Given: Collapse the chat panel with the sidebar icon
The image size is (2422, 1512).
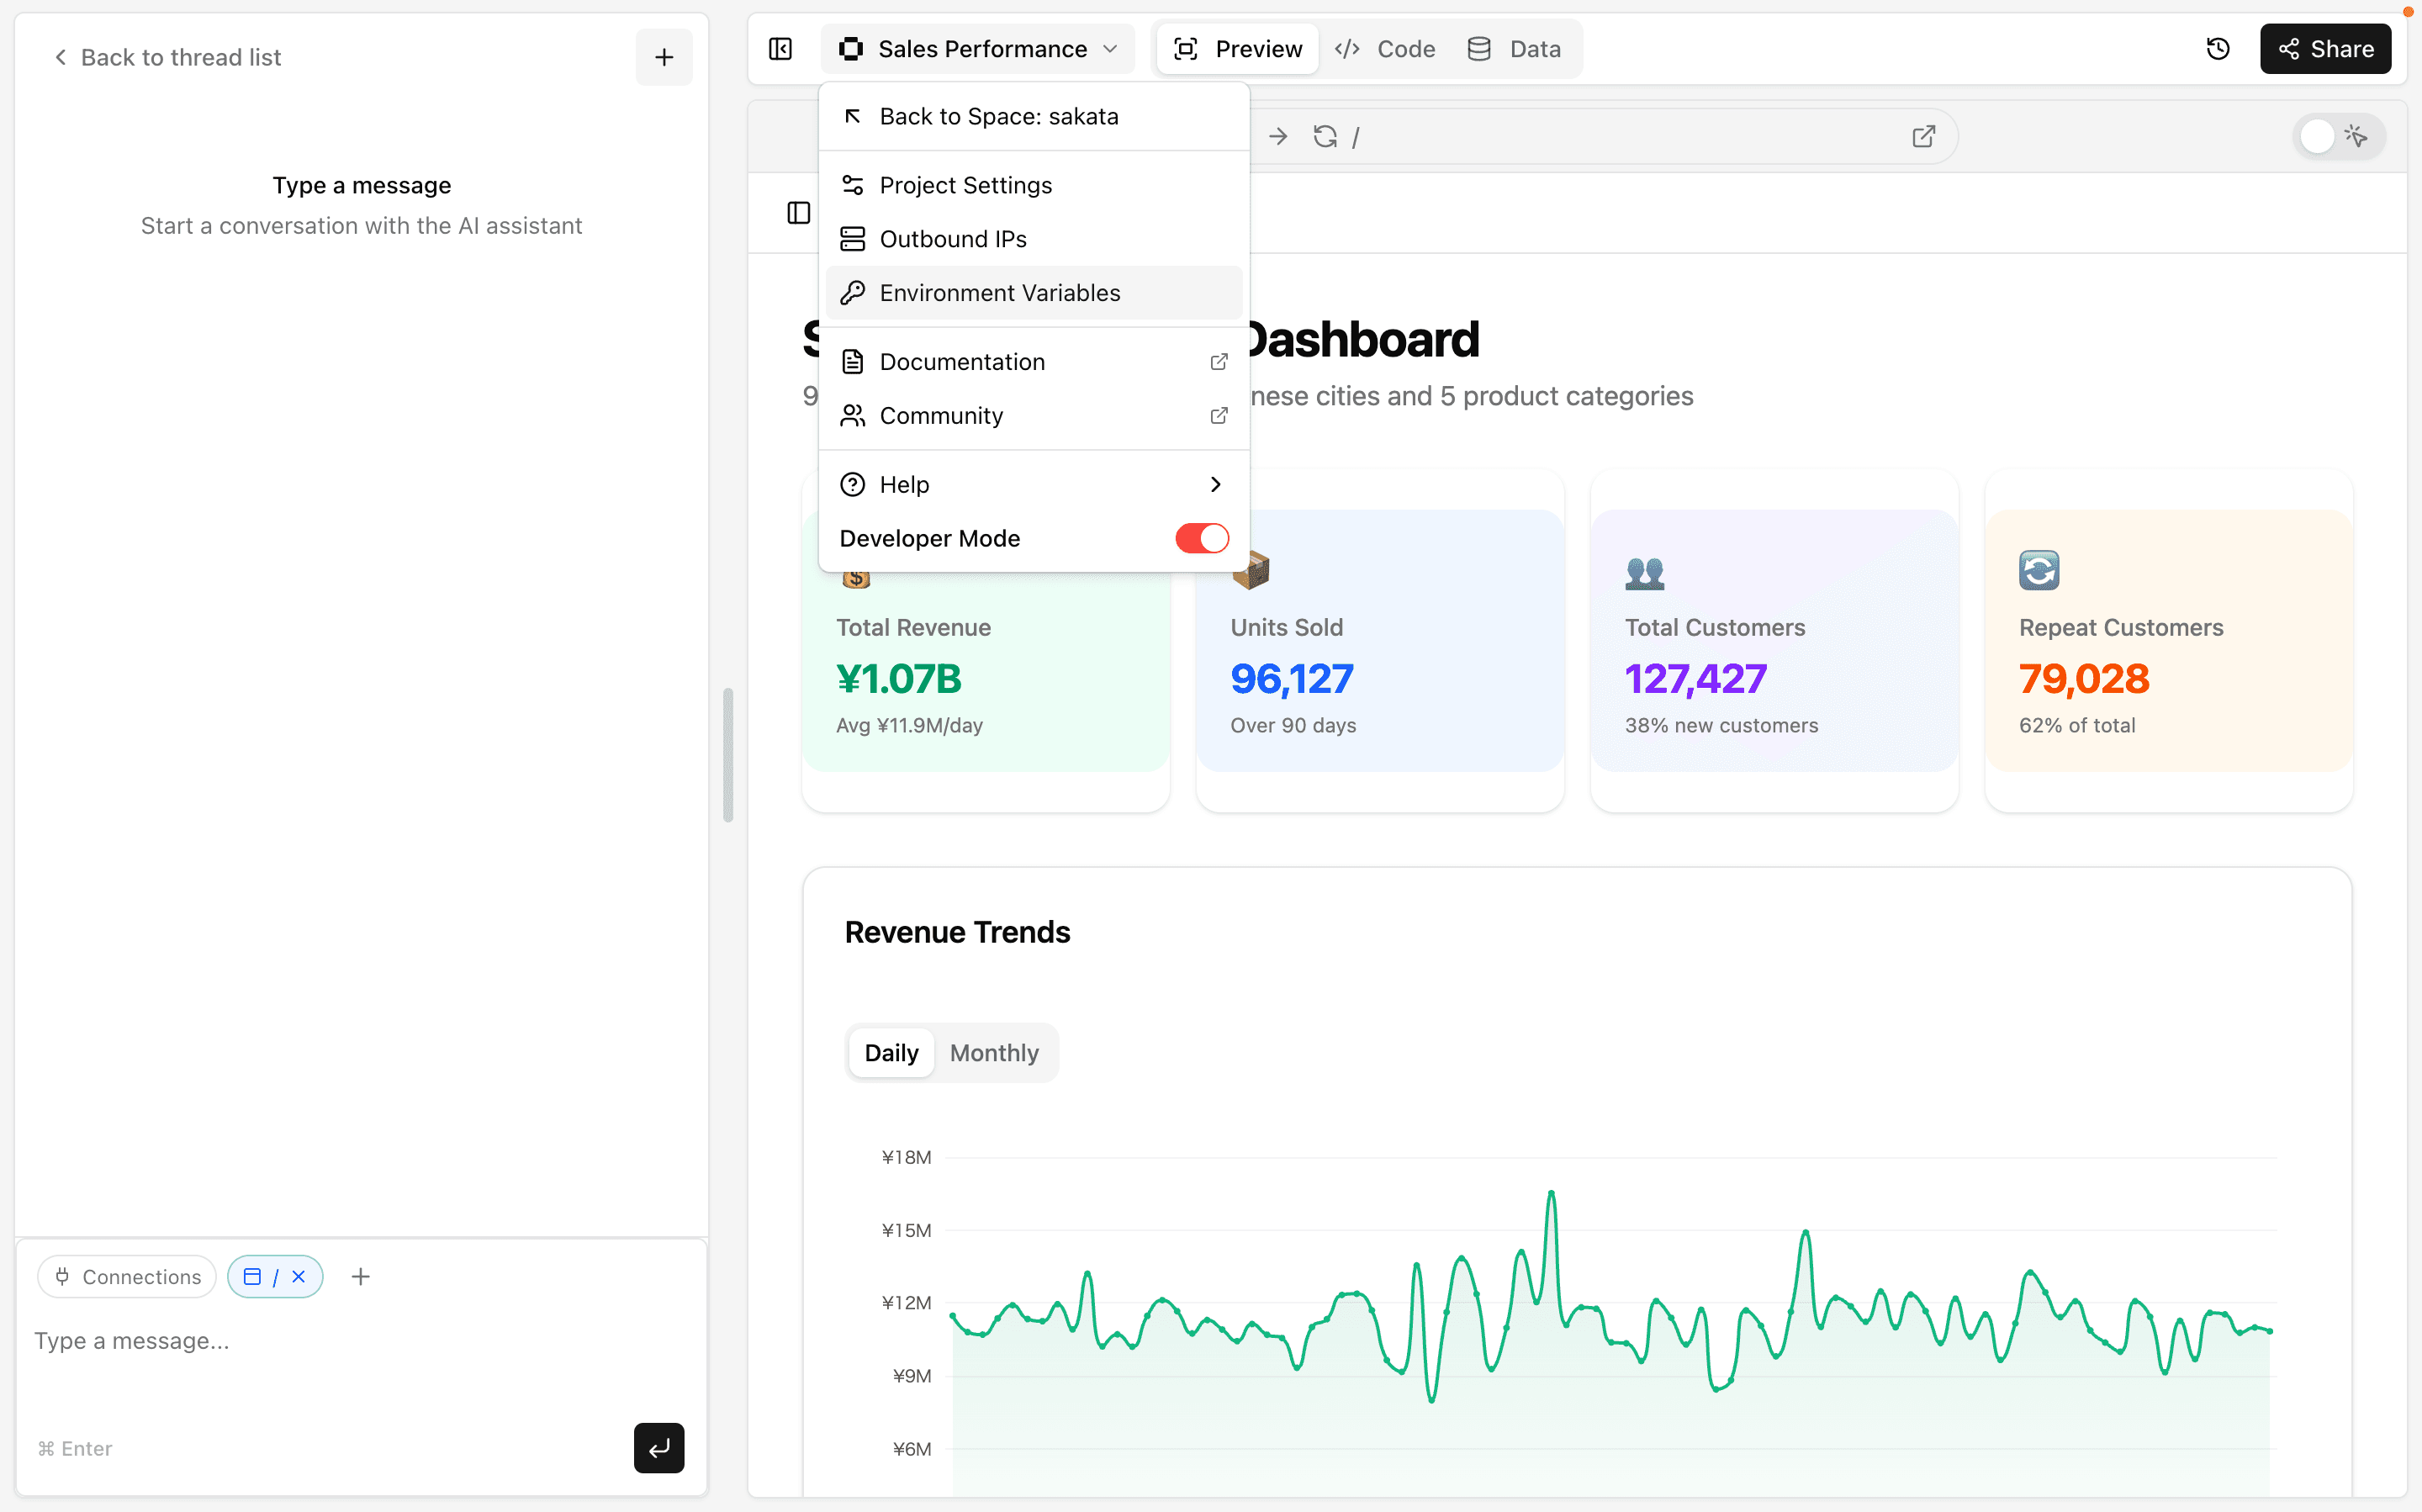Looking at the screenshot, I should click(x=781, y=49).
